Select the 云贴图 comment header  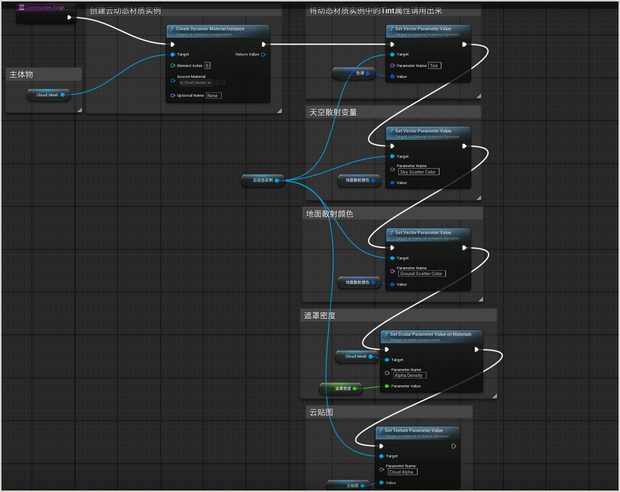tap(389, 412)
